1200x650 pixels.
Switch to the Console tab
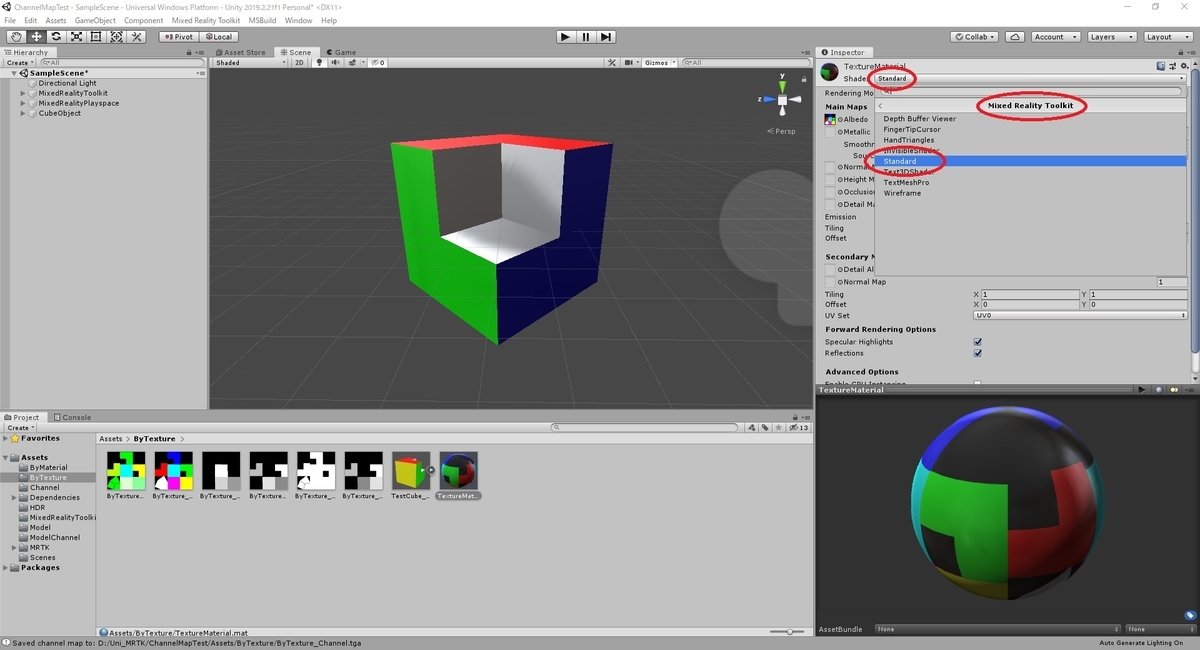click(72, 417)
